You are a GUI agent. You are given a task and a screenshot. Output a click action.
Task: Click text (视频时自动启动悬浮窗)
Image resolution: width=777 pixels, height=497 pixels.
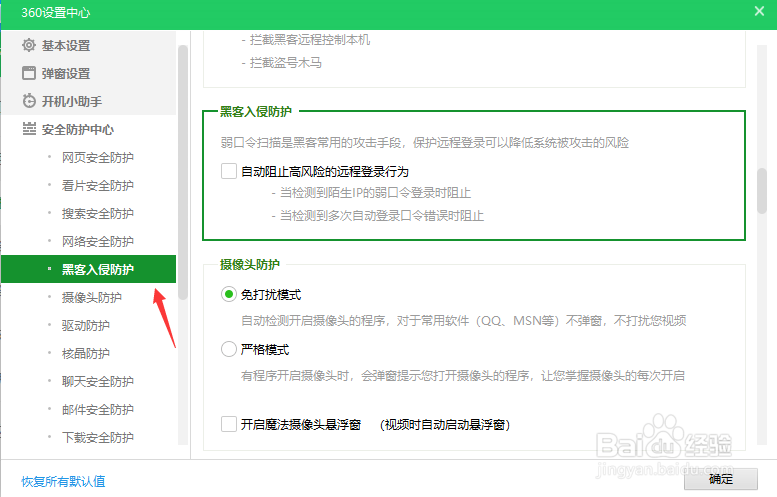pos(445,425)
